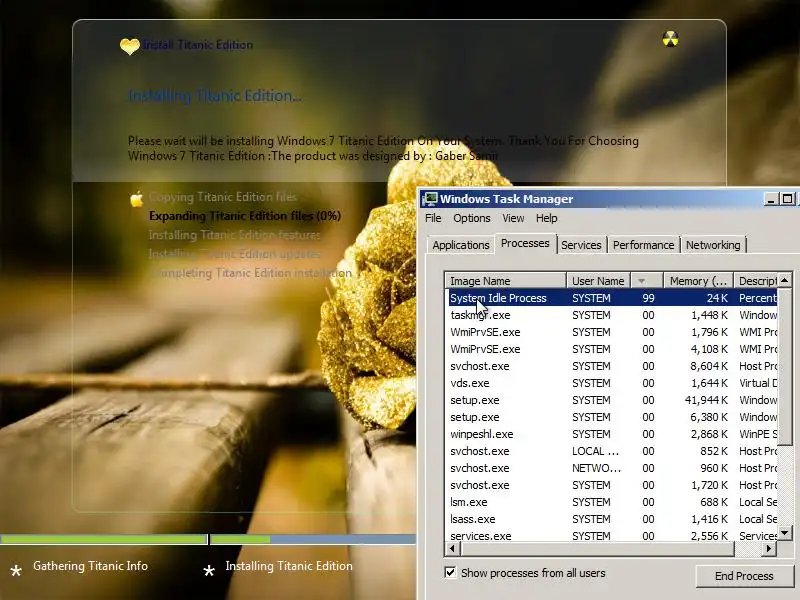Viewport: 800px width, 600px height.
Task: Select the vds.exe process
Action: pyautogui.click(x=612, y=383)
